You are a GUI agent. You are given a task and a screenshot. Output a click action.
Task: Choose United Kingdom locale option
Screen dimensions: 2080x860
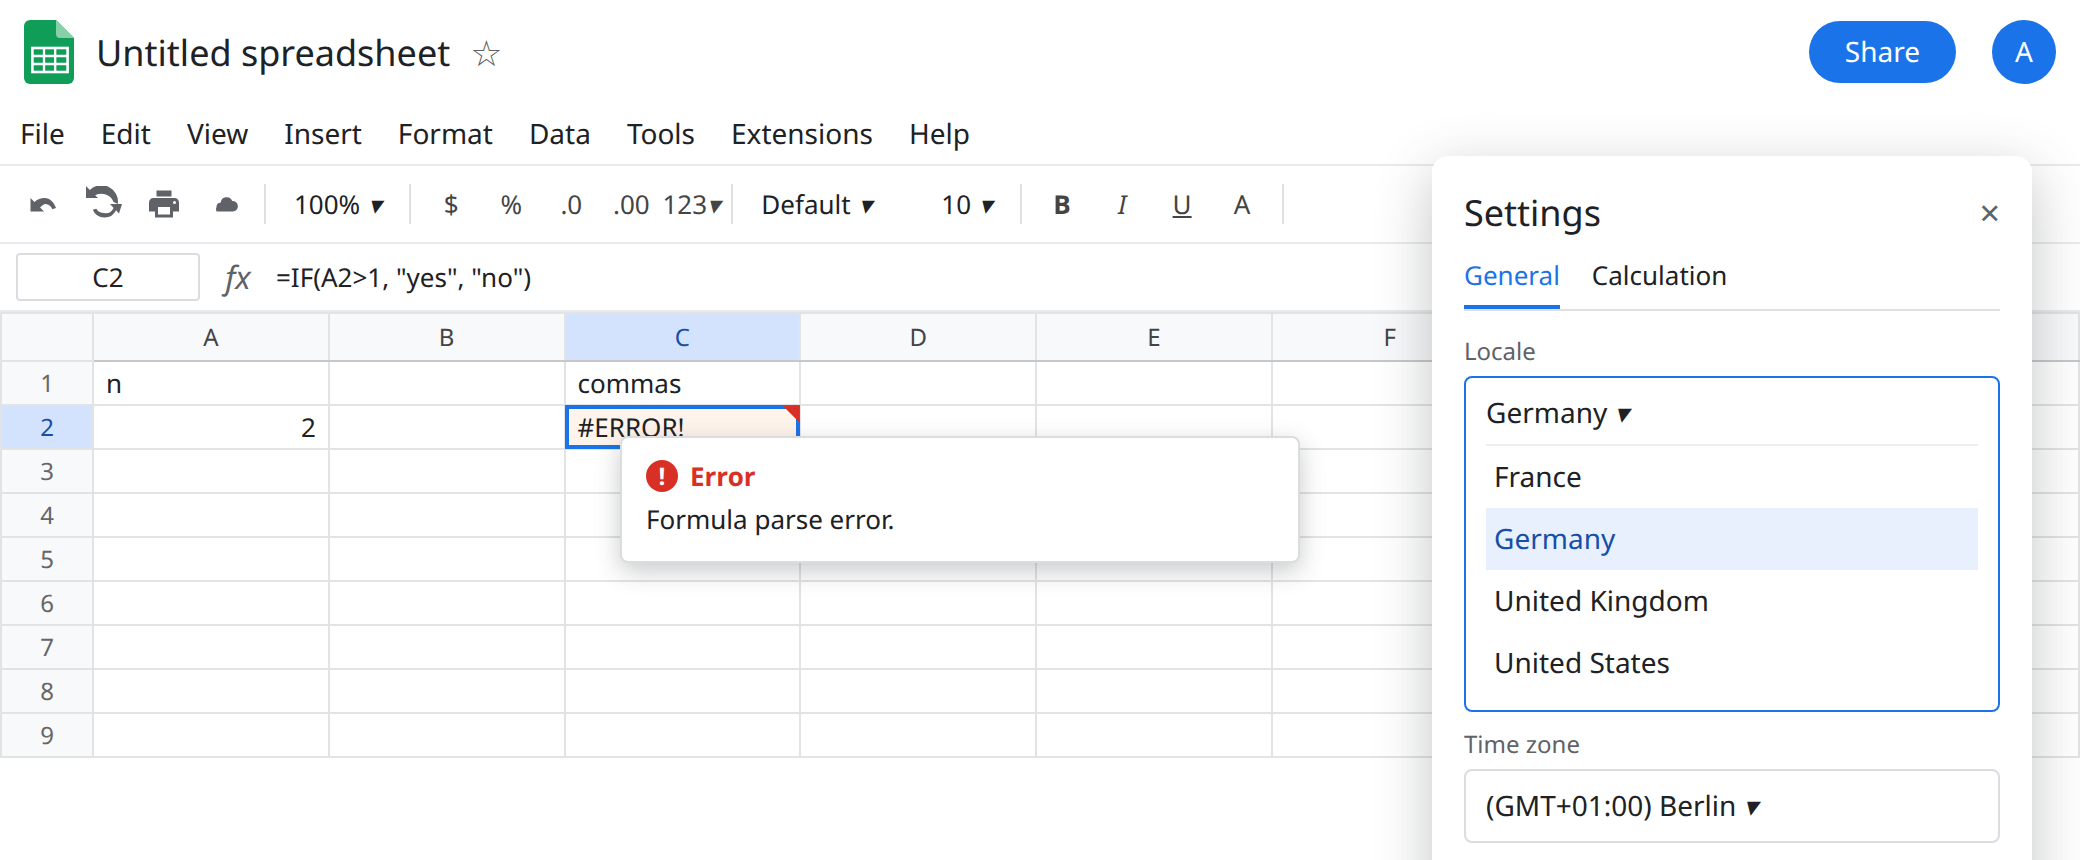point(1731,601)
